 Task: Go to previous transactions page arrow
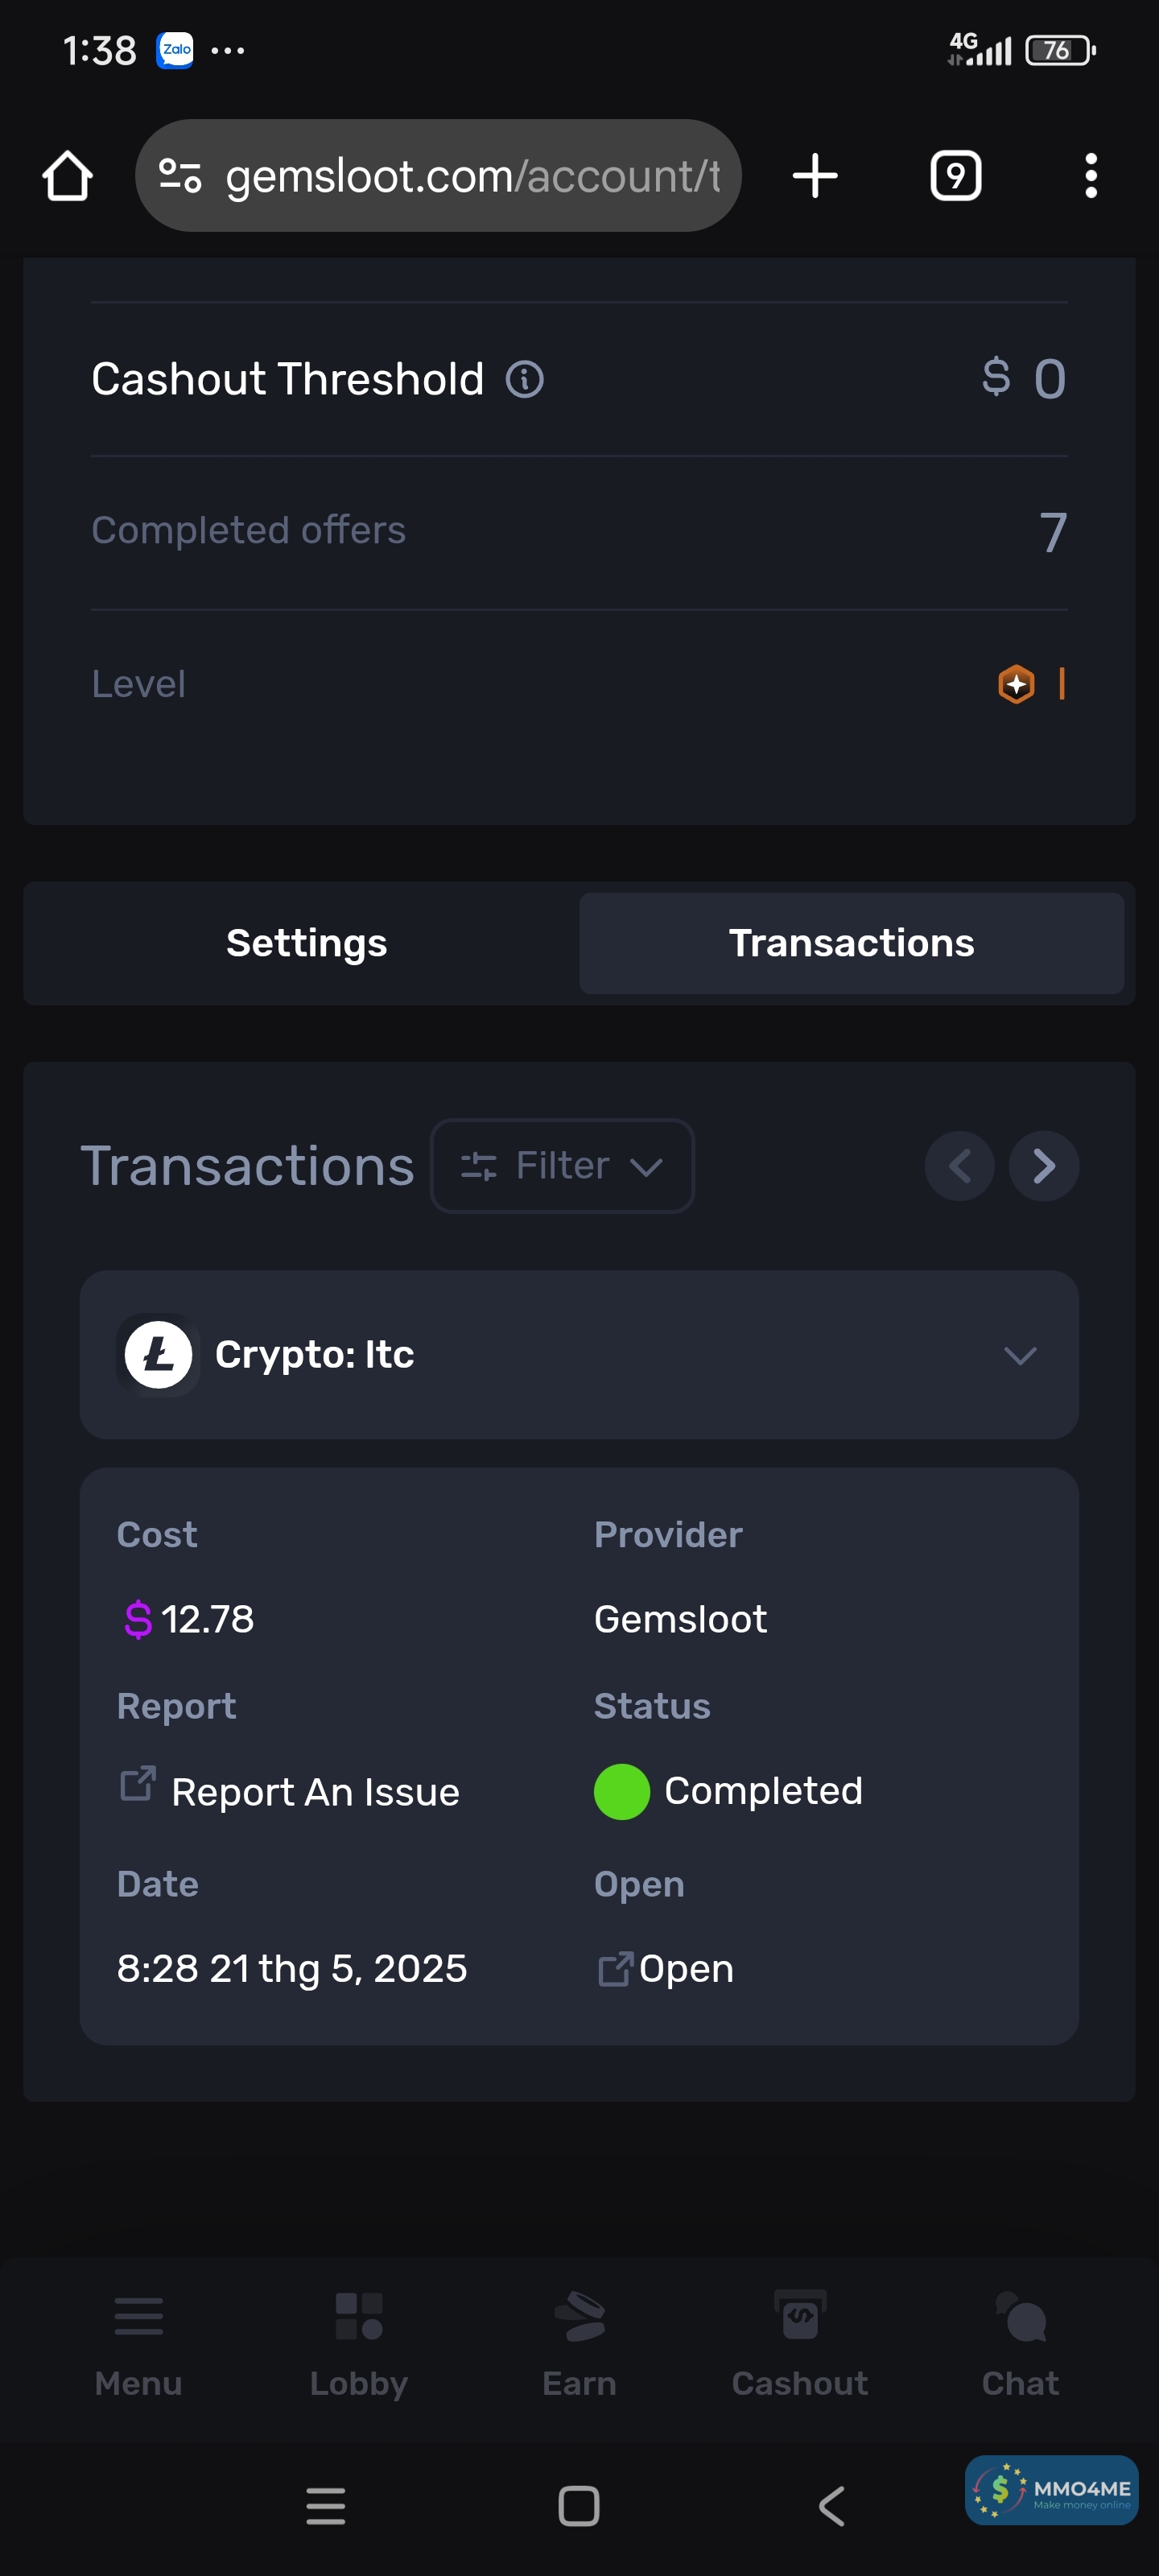959,1166
